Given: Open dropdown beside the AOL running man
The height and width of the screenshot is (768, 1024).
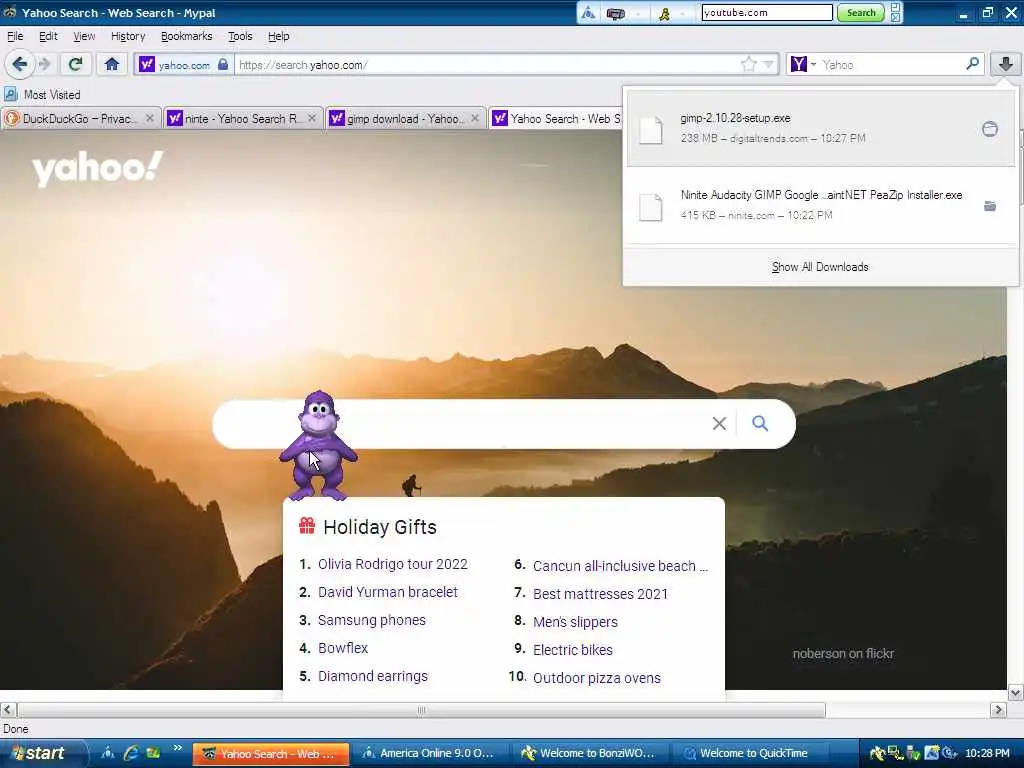Looking at the screenshot, I should 682,13.
